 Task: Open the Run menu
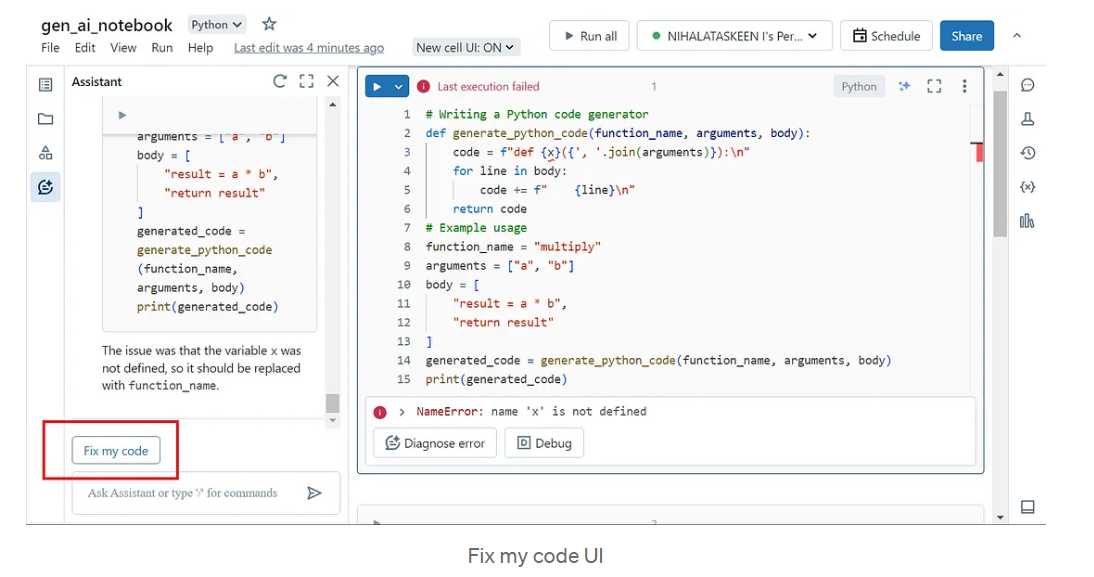point(162,47)
